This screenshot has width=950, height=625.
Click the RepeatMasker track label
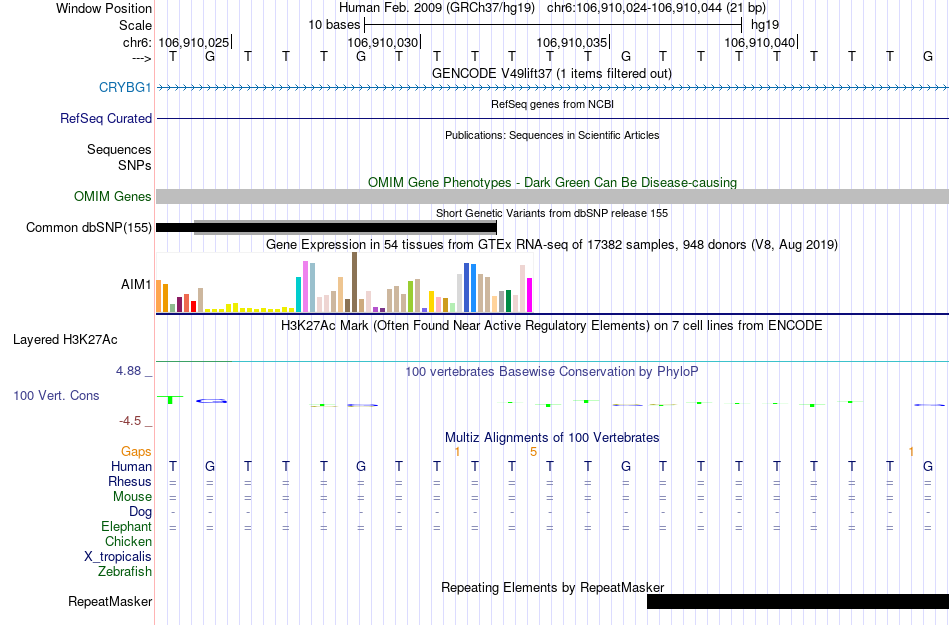110,601
